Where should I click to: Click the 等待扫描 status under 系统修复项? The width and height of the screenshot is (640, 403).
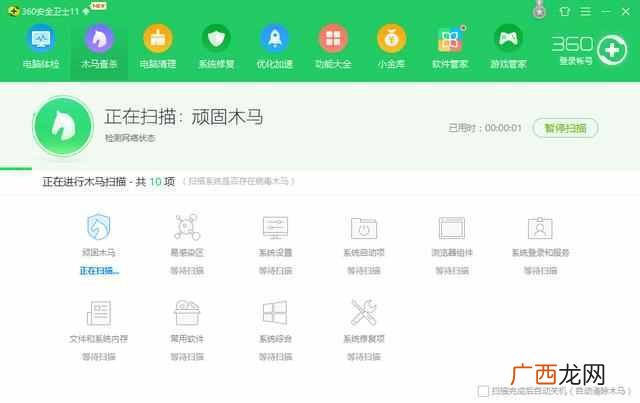(x=364, y=357)
